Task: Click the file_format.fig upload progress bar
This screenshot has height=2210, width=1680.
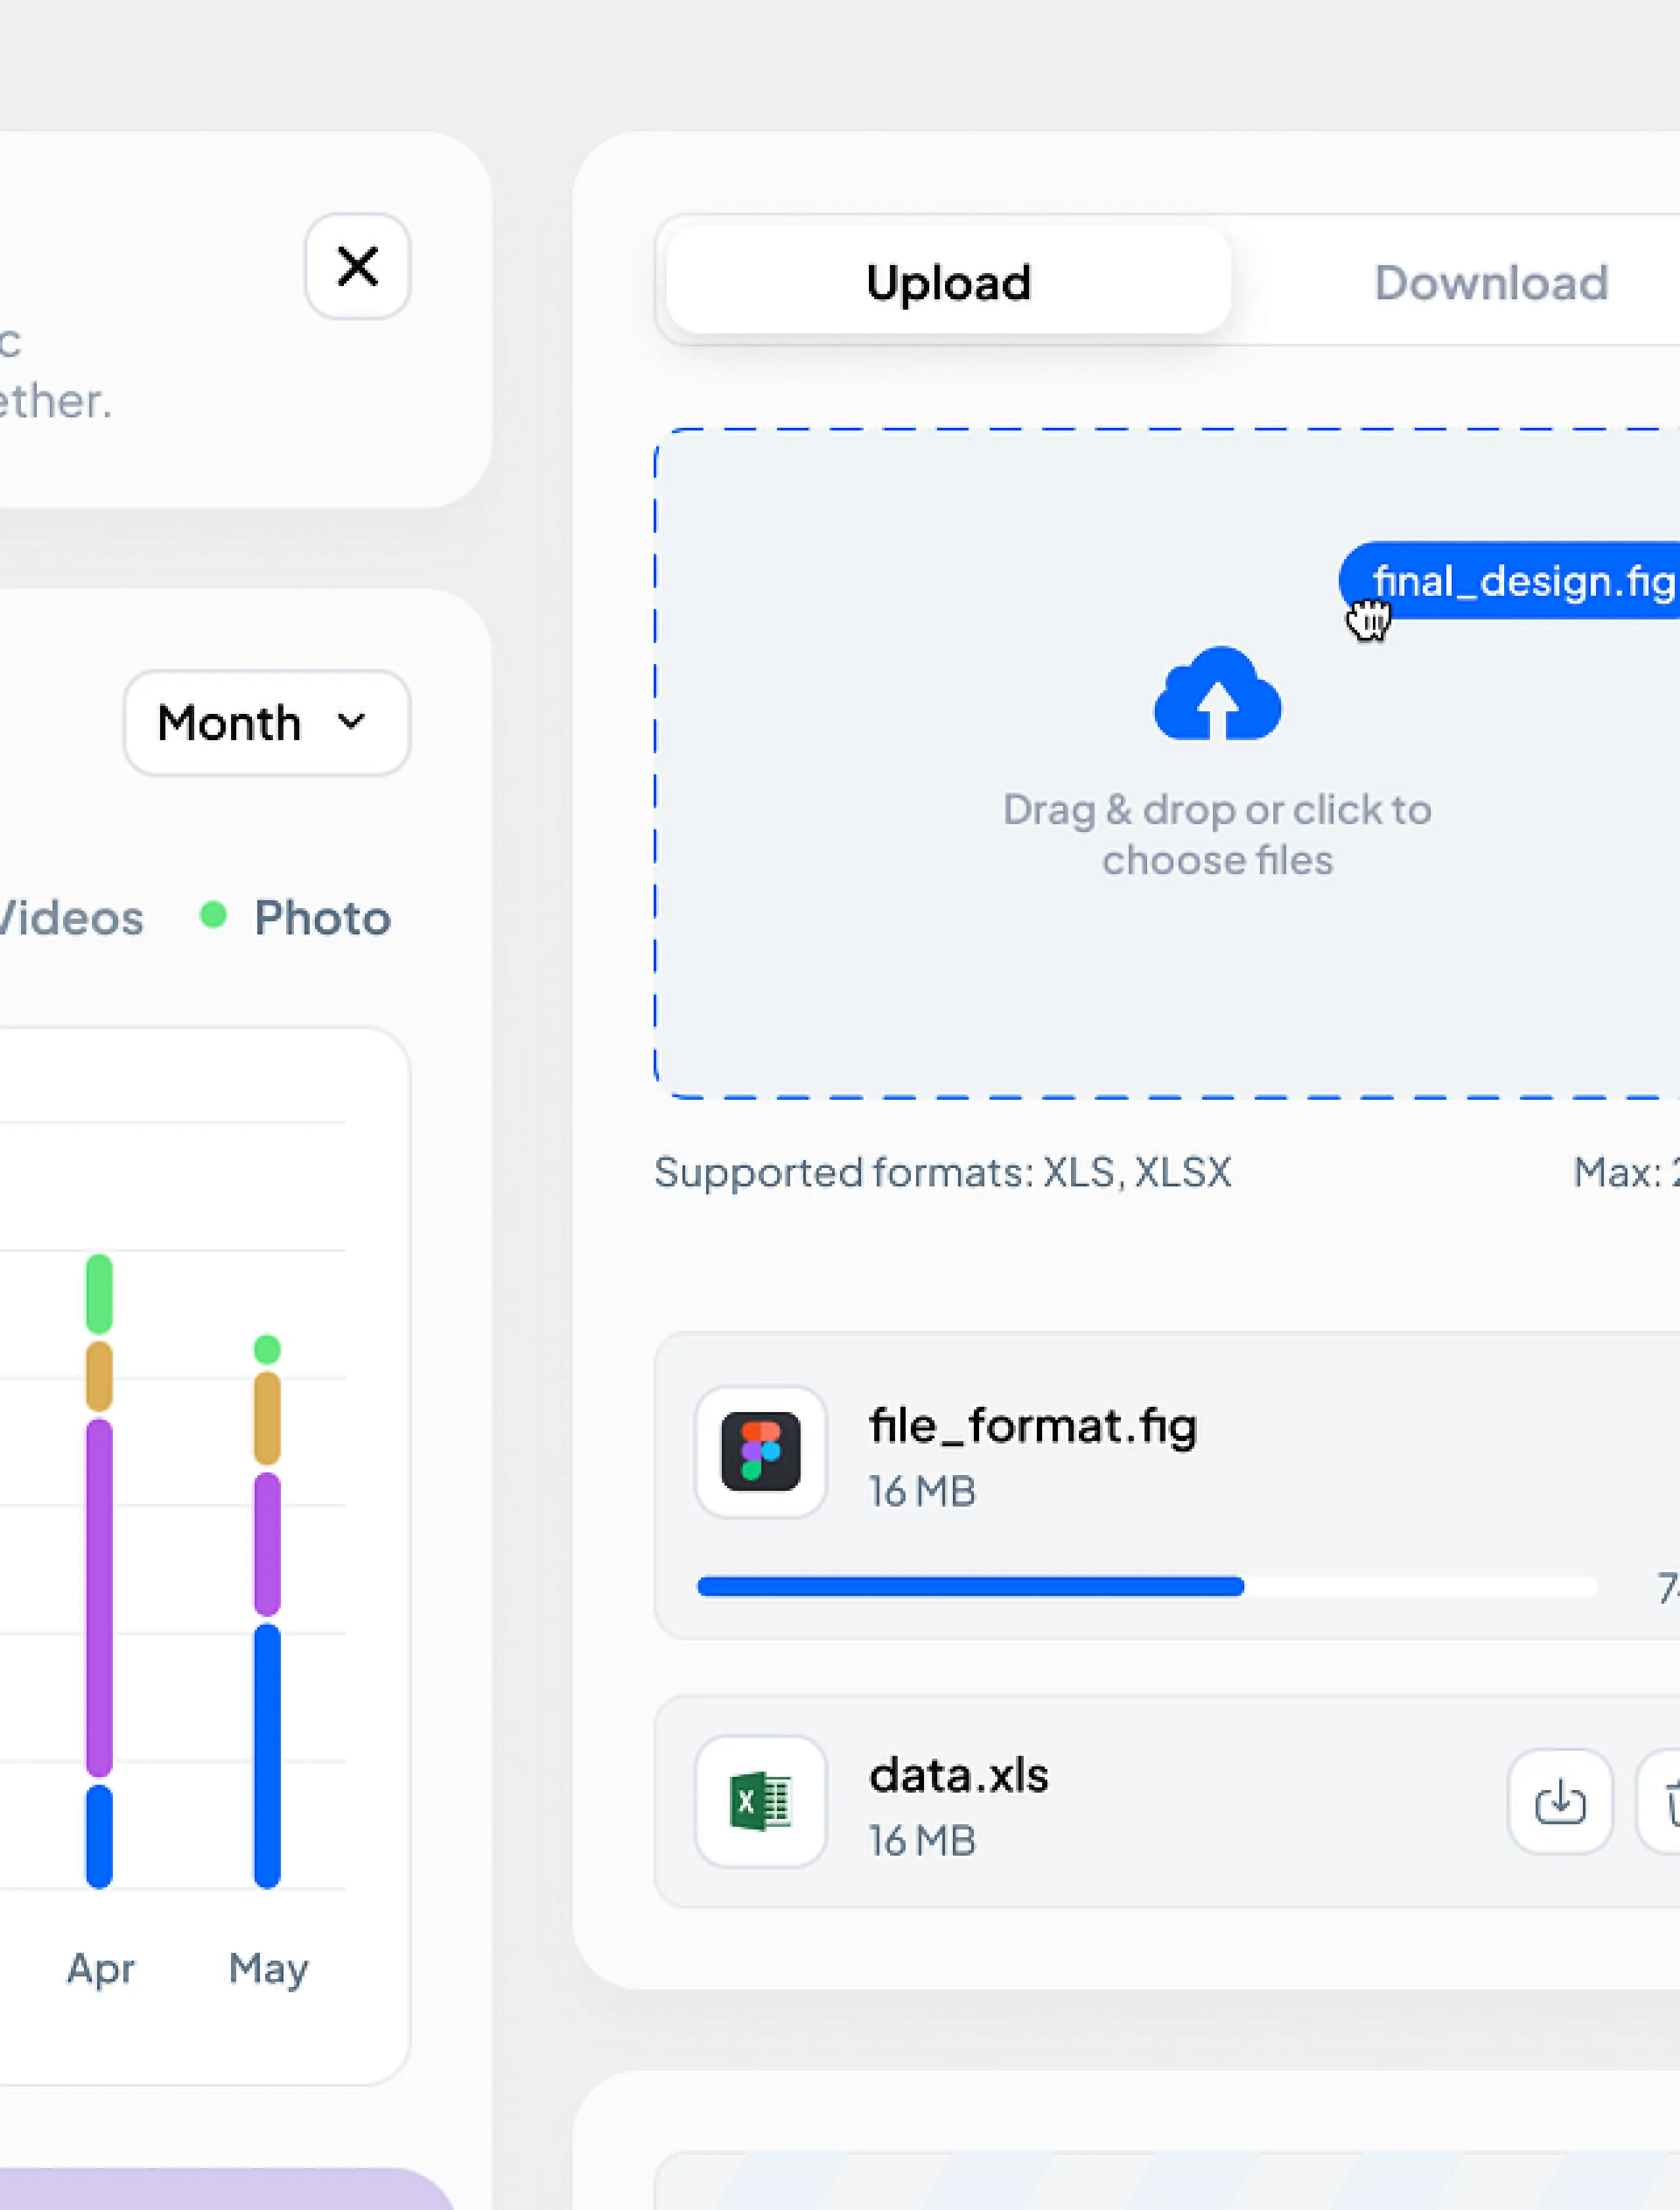Action: coord(1146,1586)
